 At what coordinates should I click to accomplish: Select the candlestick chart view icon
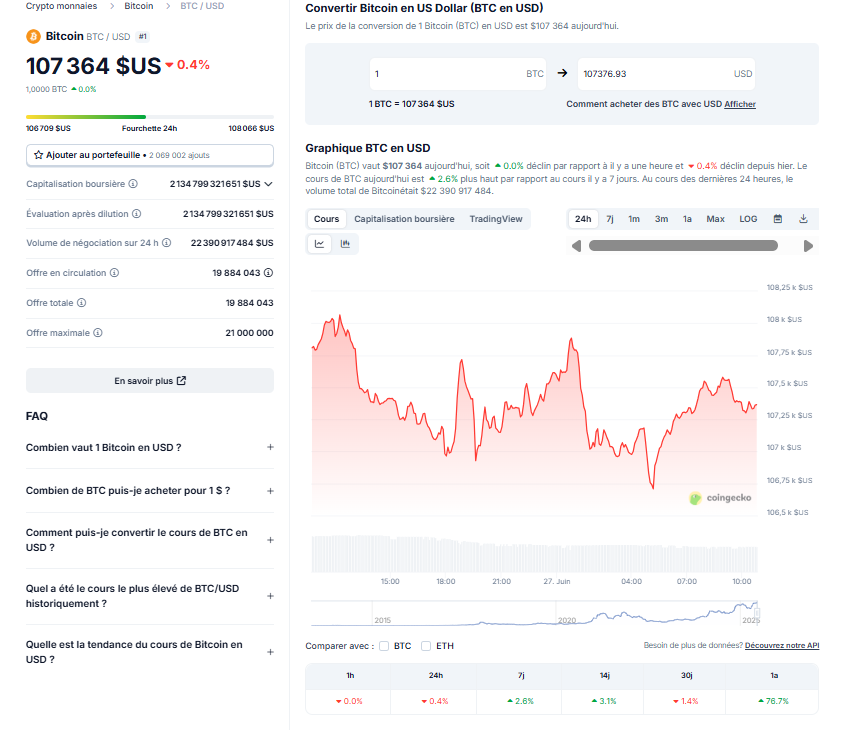click(x=345, y=244)
